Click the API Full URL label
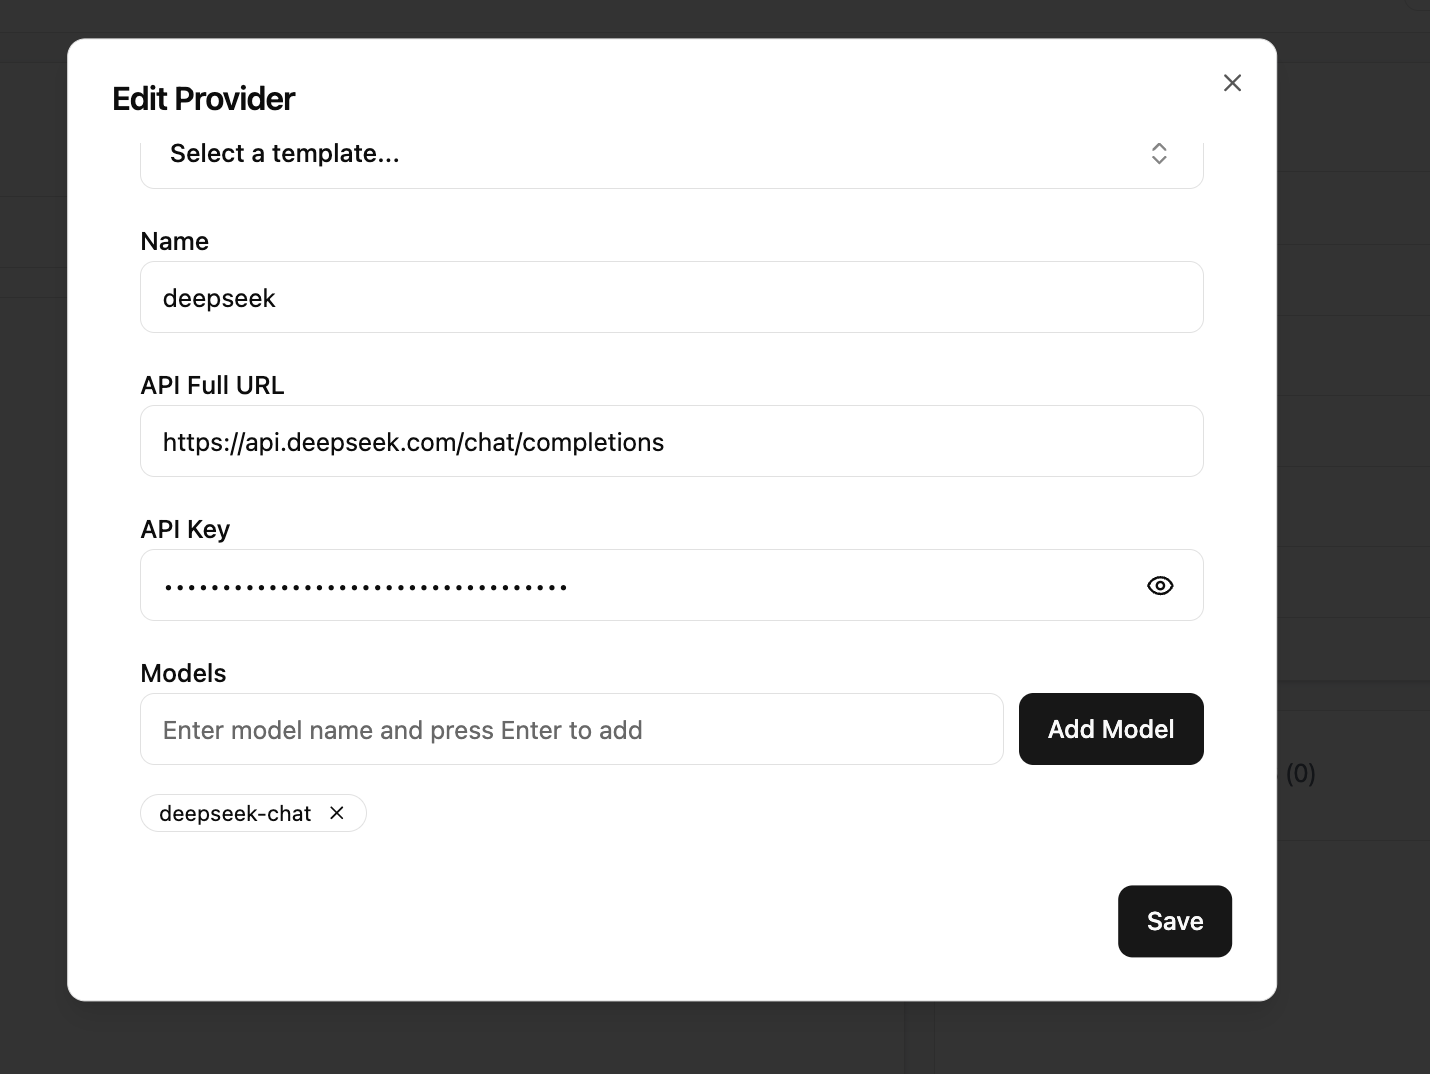1430x1074 pixels. (x=212, y=386)
